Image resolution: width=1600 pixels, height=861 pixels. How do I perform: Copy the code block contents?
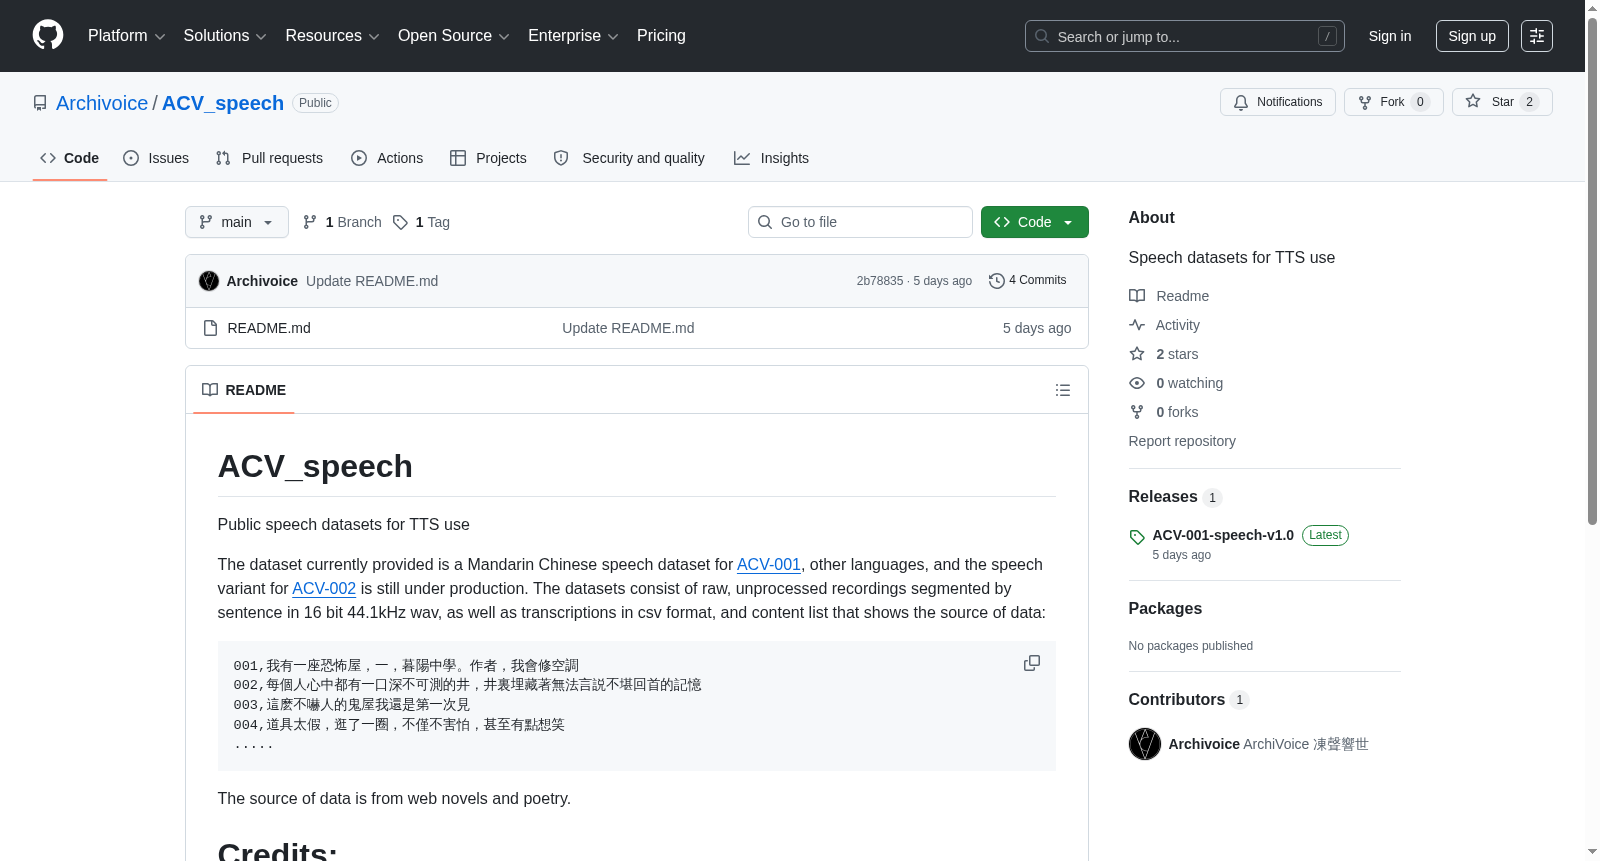point(1032,664)
